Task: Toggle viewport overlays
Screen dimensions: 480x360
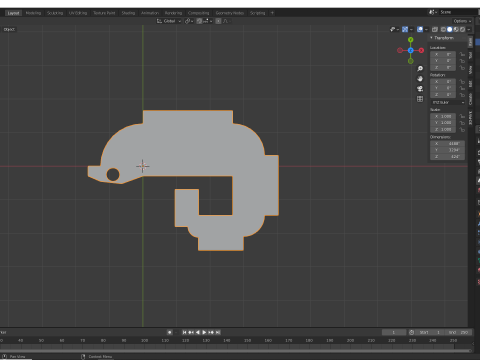Action: tap(420, 30)
